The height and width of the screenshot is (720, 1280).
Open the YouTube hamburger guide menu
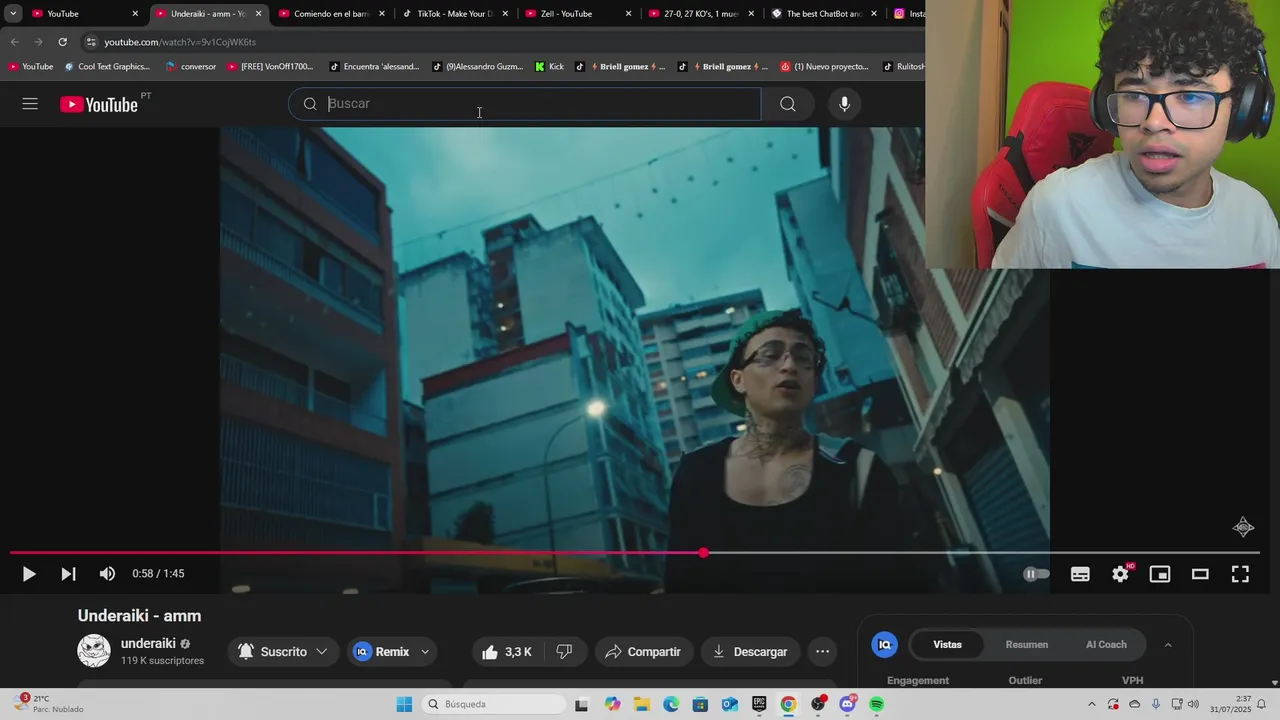pyautogui.click(x=30, y=104)
